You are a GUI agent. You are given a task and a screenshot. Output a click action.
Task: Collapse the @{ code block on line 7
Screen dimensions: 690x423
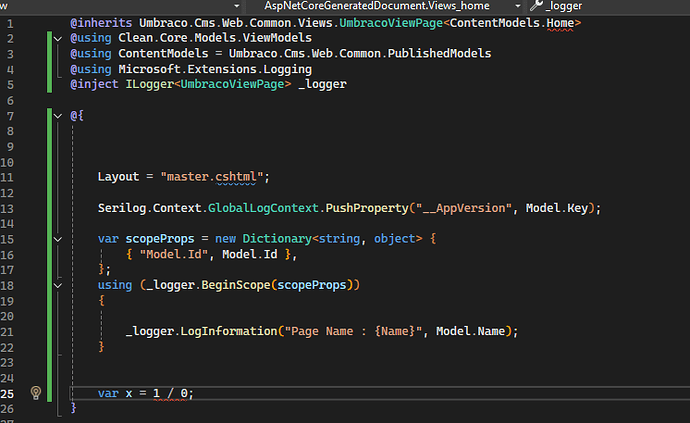(58, 116)
